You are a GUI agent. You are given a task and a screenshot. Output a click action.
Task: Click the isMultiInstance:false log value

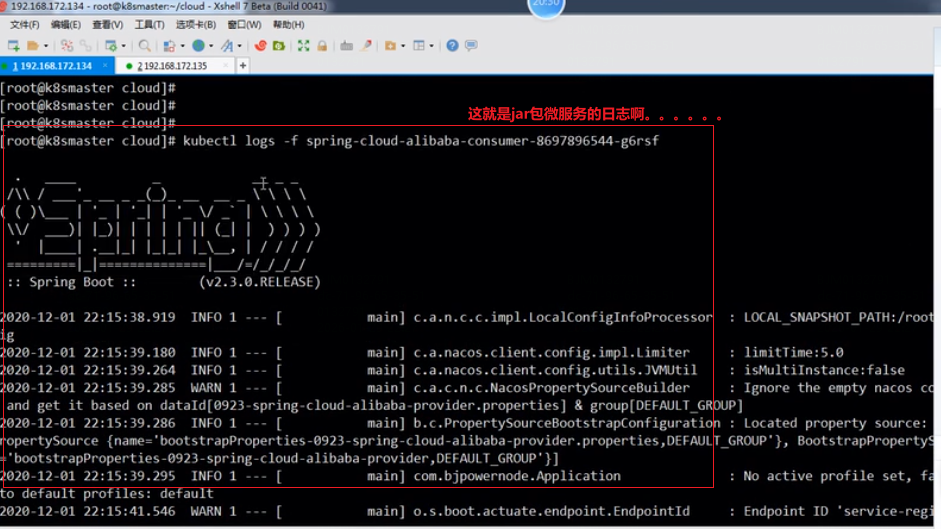(x=824, y=370)
